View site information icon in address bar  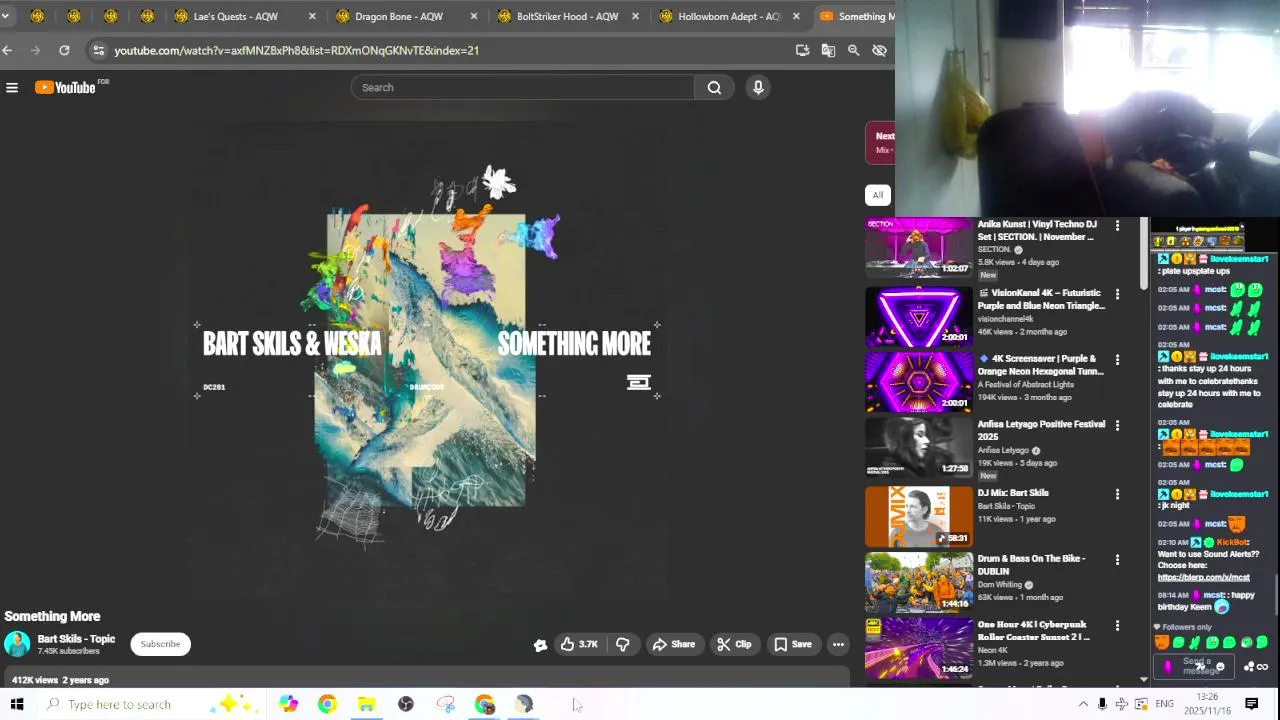[97, 50]
